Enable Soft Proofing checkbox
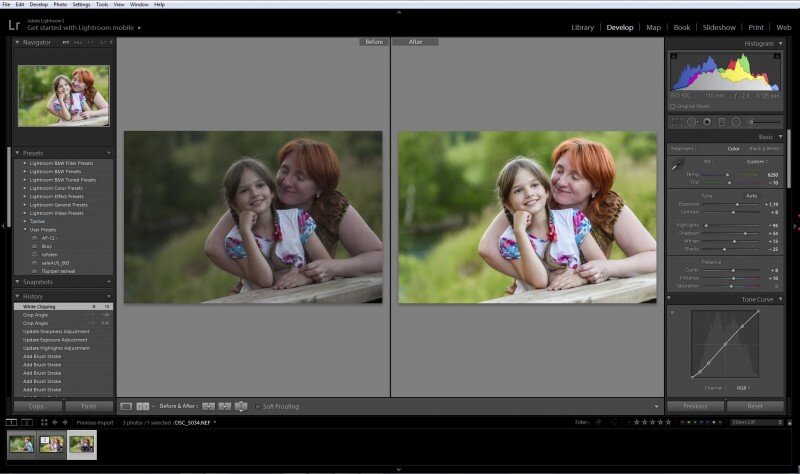This screenshot has width=800, height=474. tap(258, 407)
